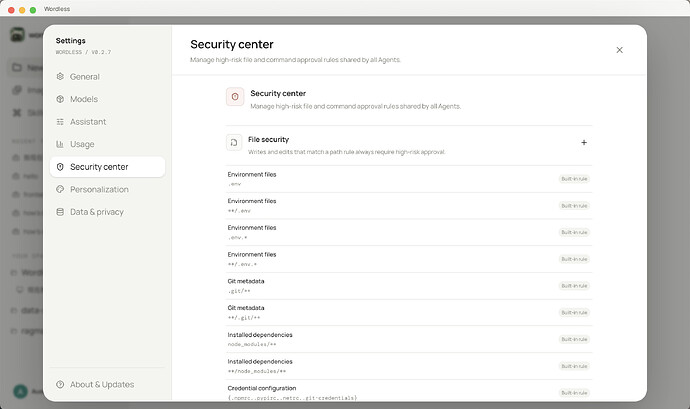Click the Data & privacy database icon
Viewport: 690px width, 409px height.
(60, 212)
